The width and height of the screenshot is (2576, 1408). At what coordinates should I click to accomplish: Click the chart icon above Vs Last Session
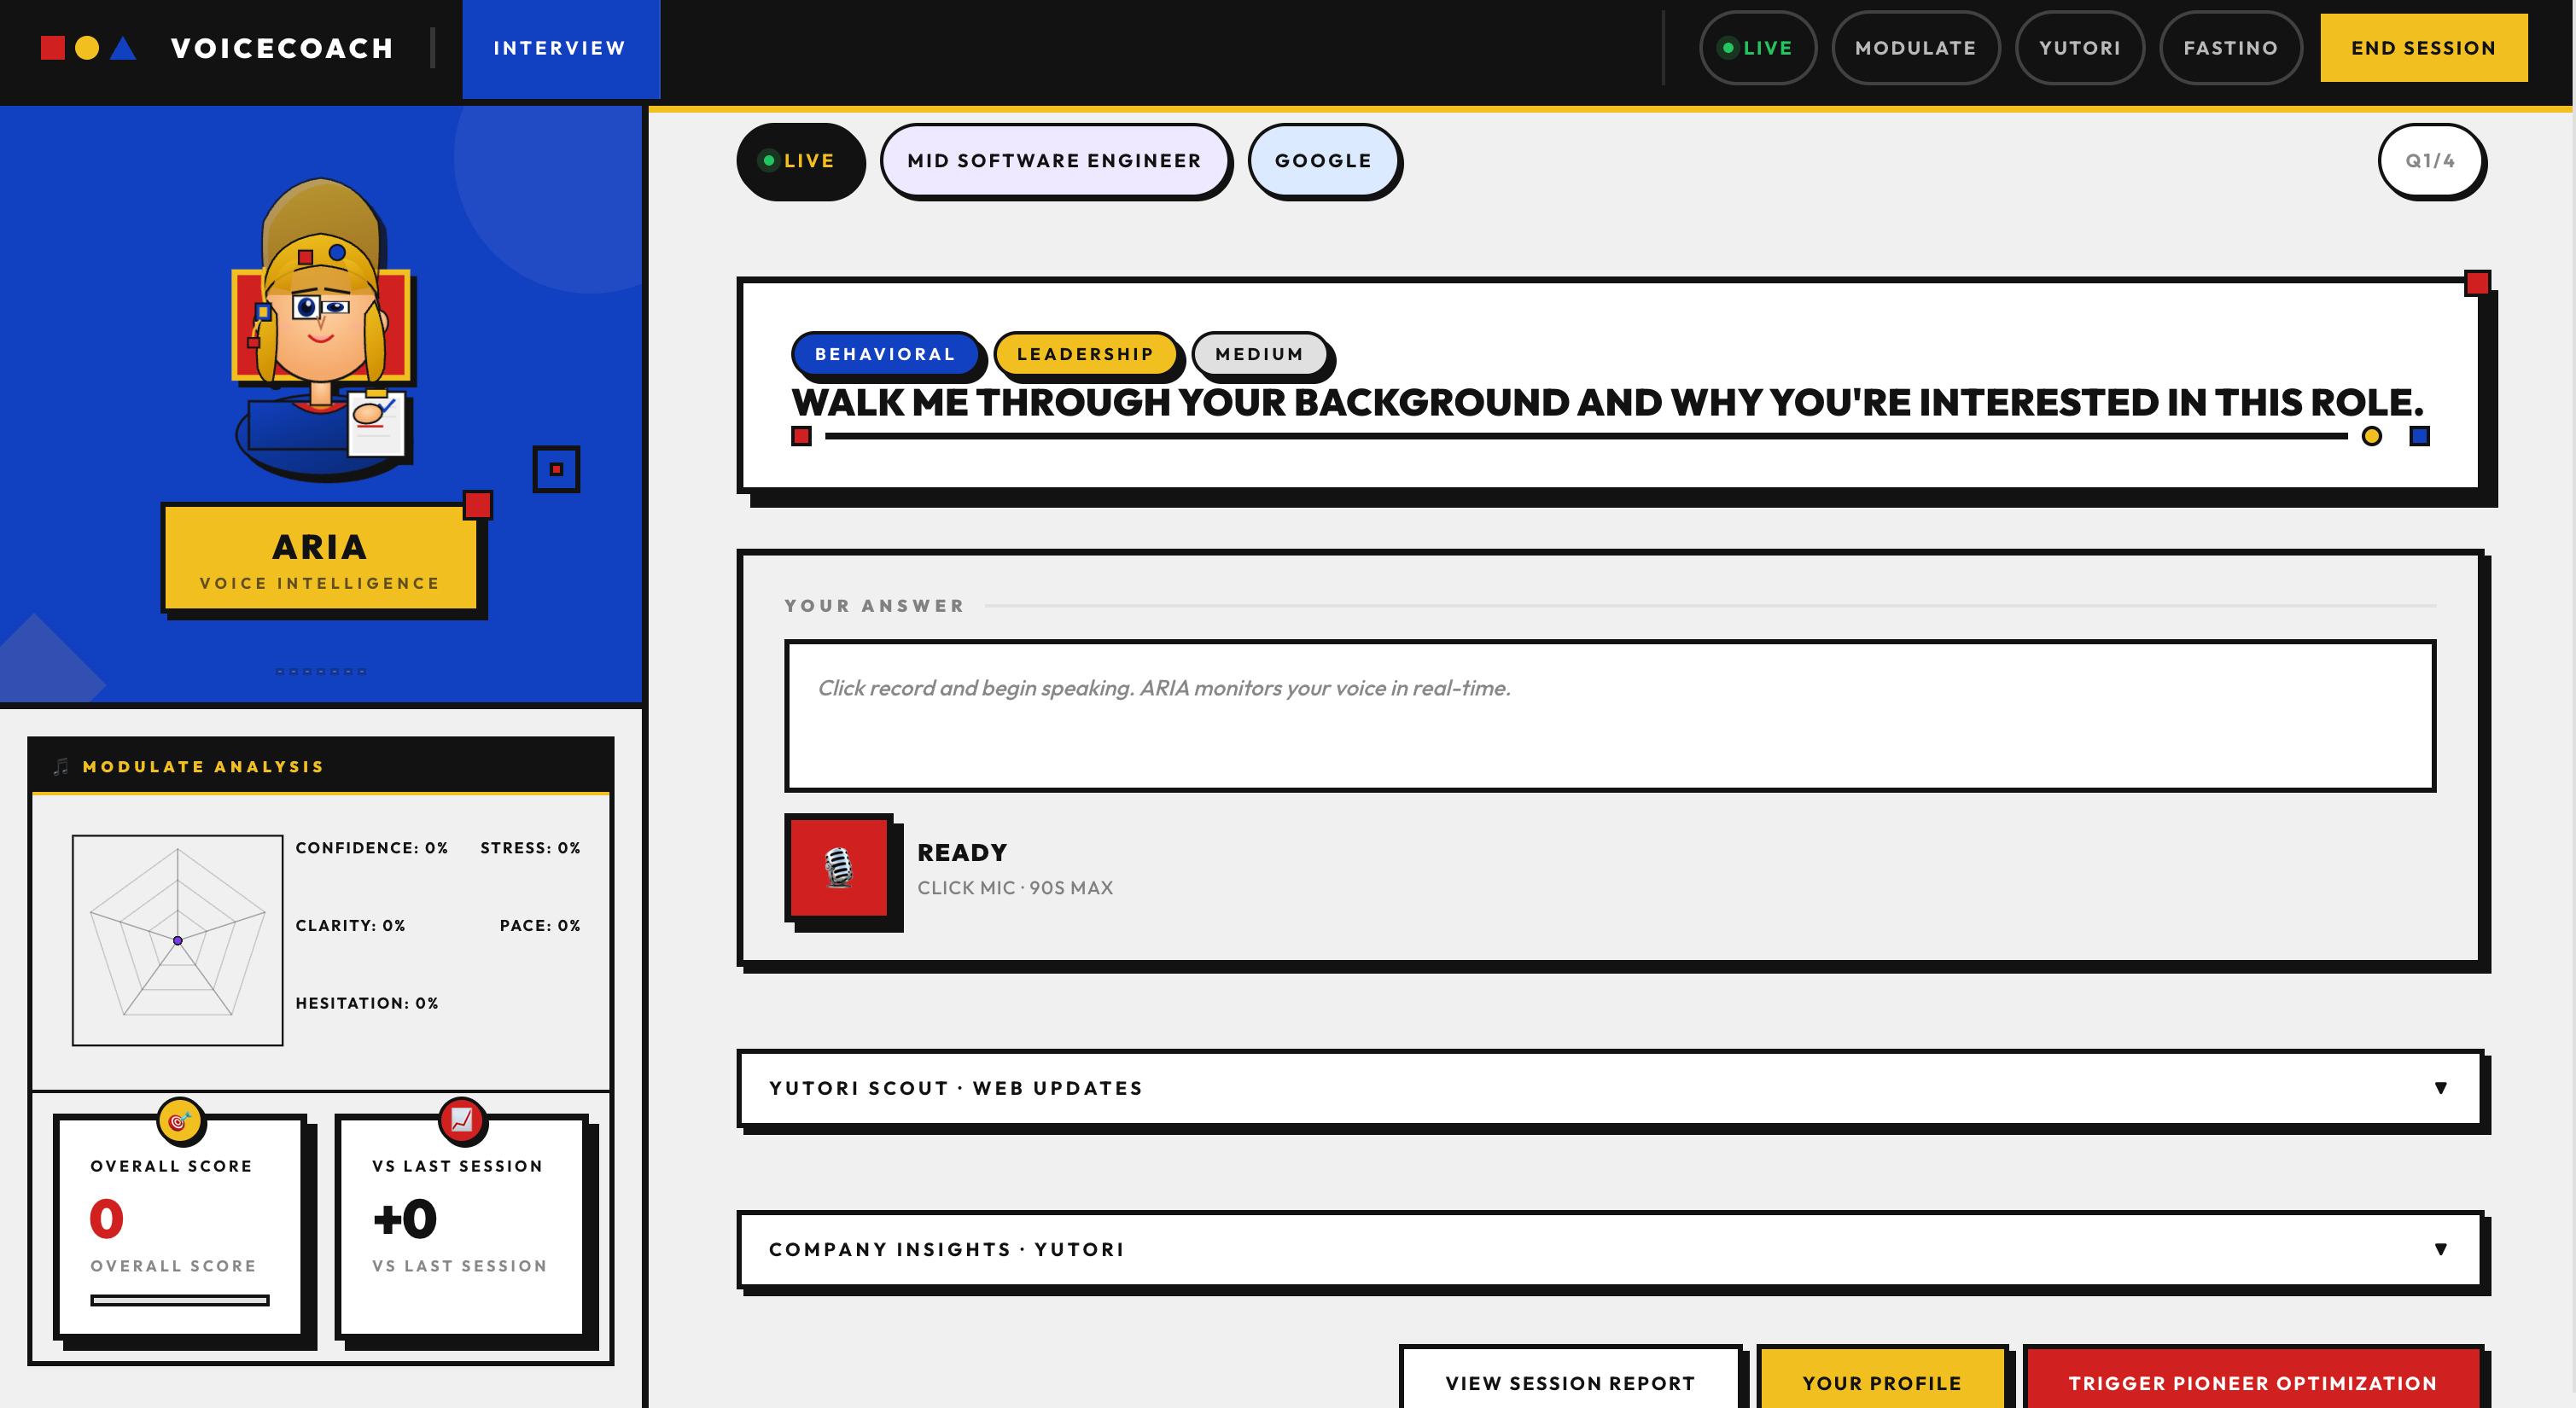point(462,1121)
